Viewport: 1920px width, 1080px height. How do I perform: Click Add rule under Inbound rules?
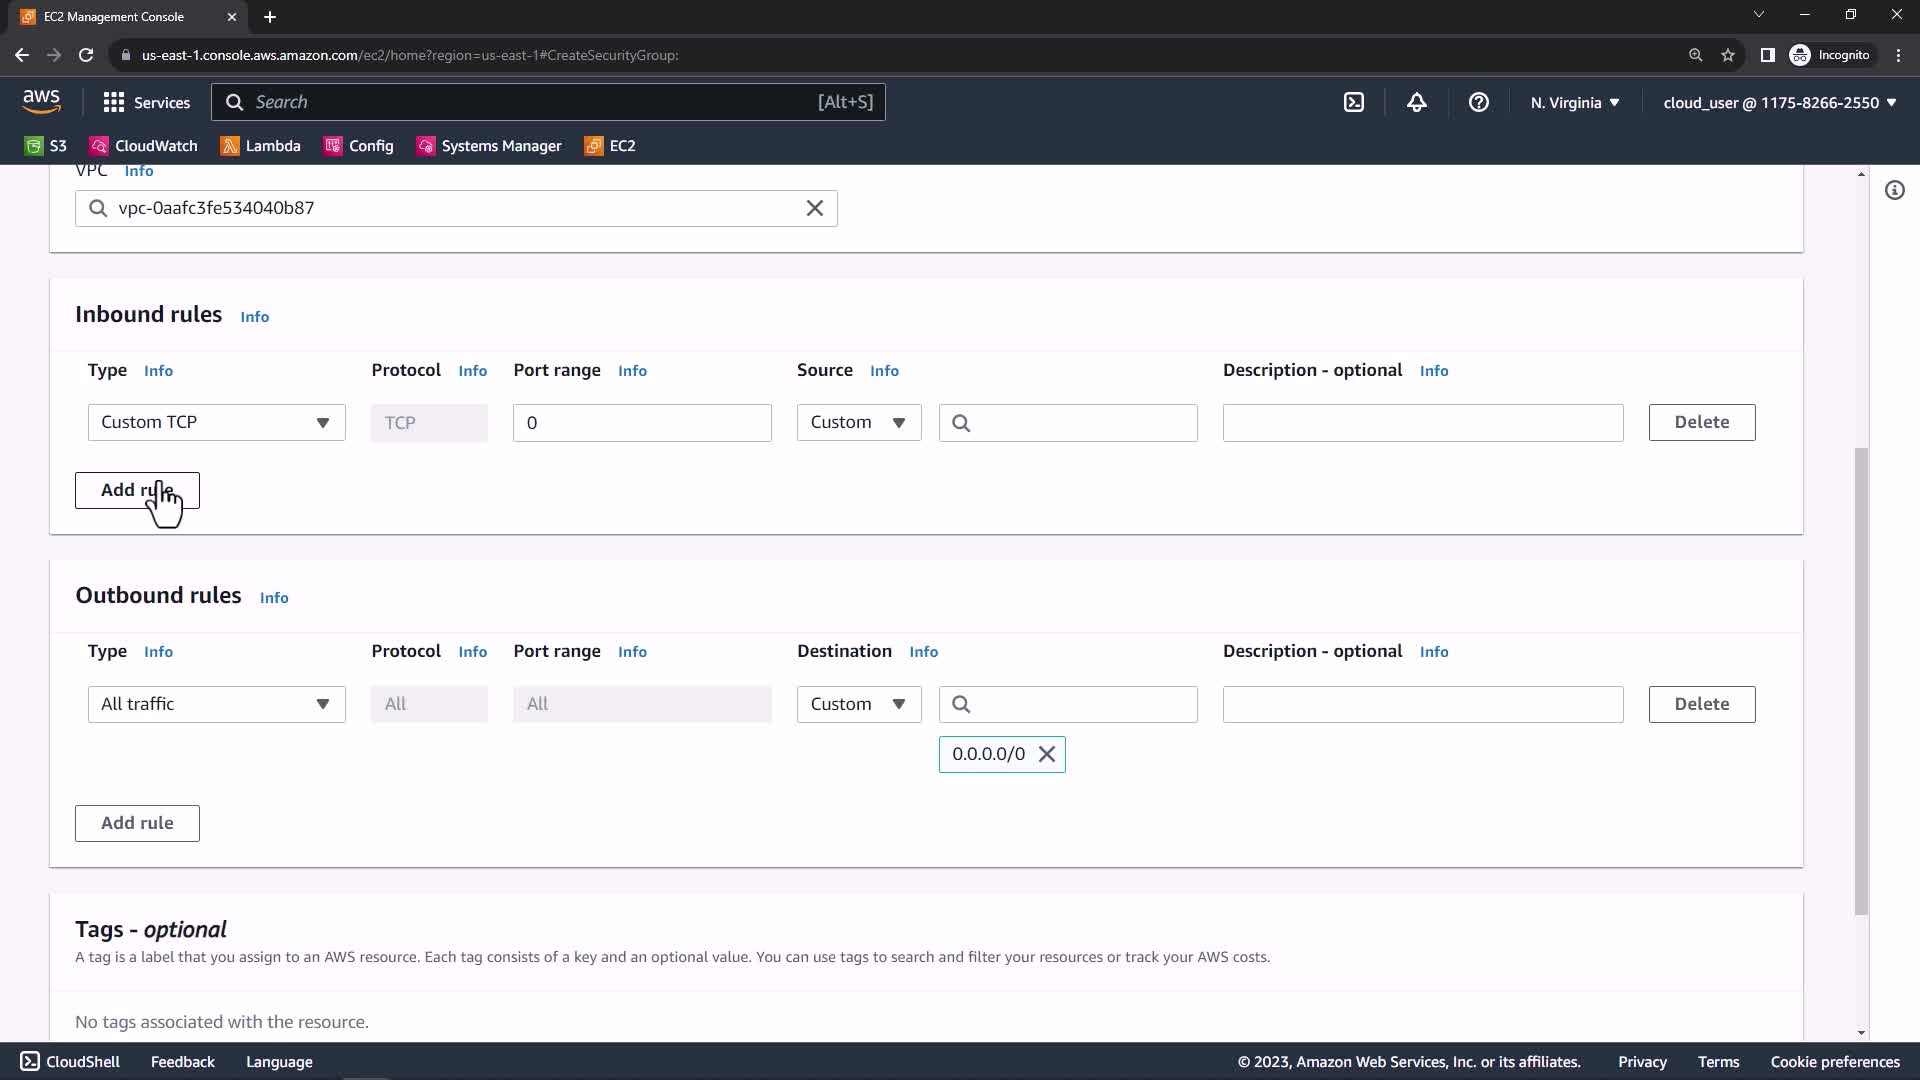[x=137, y=490]
